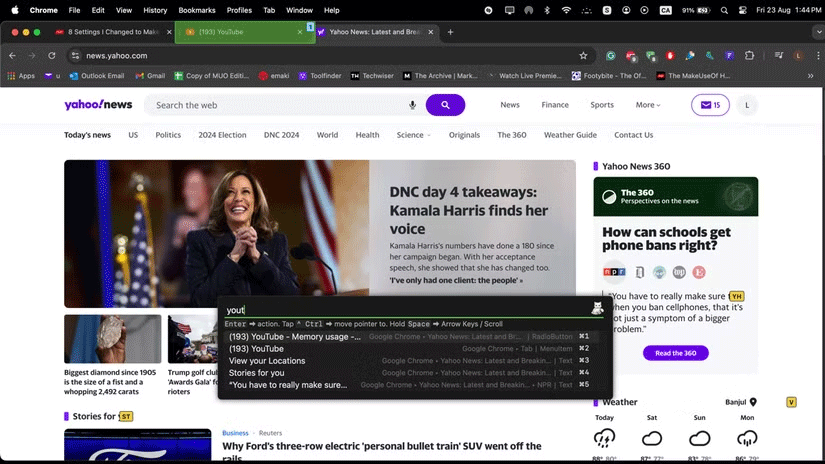Open Spotlight search in menu bar

click(x=725, y=10)
